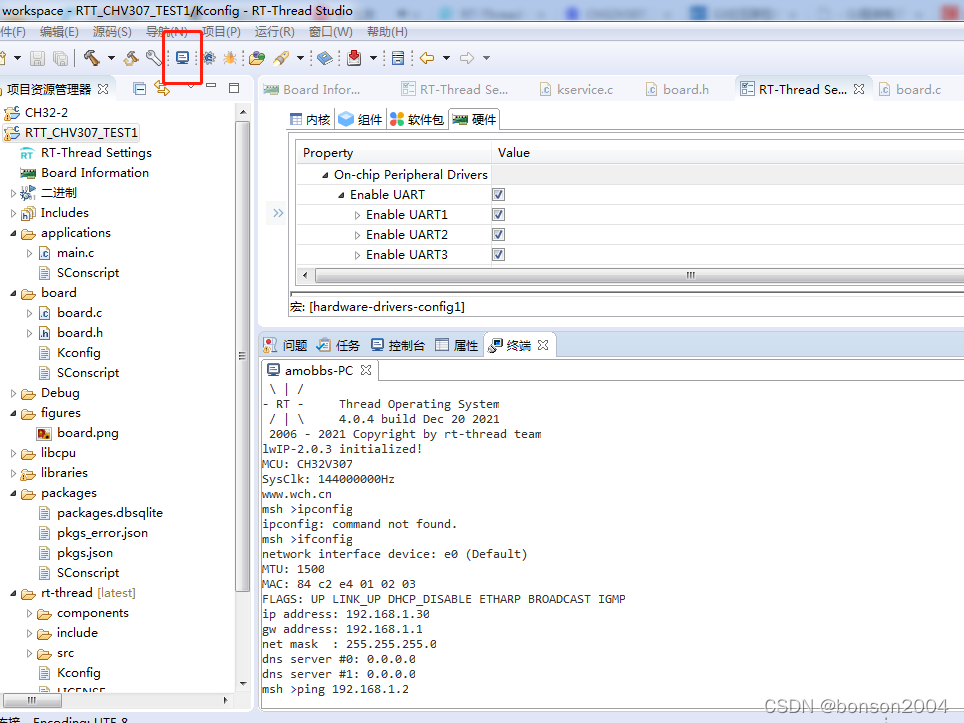Open the board.h editor tab
The image size is (964, 723).
coord(678,90)
